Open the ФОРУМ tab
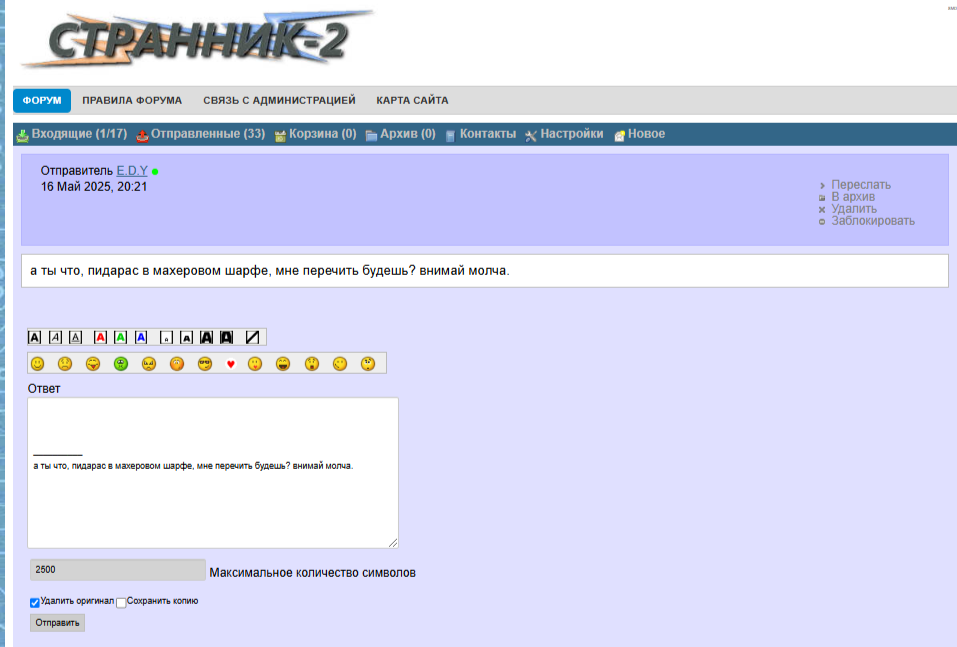The image size is (957, 647). [42, 100]
